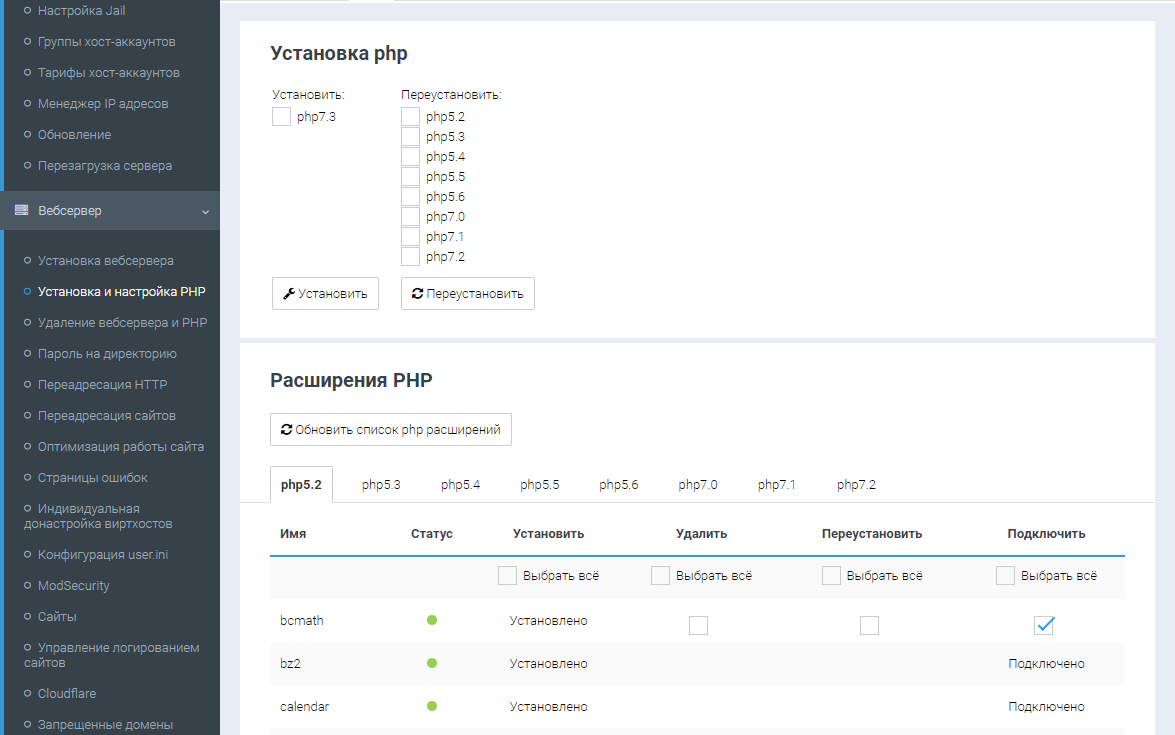Click the refresh icon on Переустановить button
Image resolution: width=1175 pixels, height=735 pixels.
click(418, 293)
